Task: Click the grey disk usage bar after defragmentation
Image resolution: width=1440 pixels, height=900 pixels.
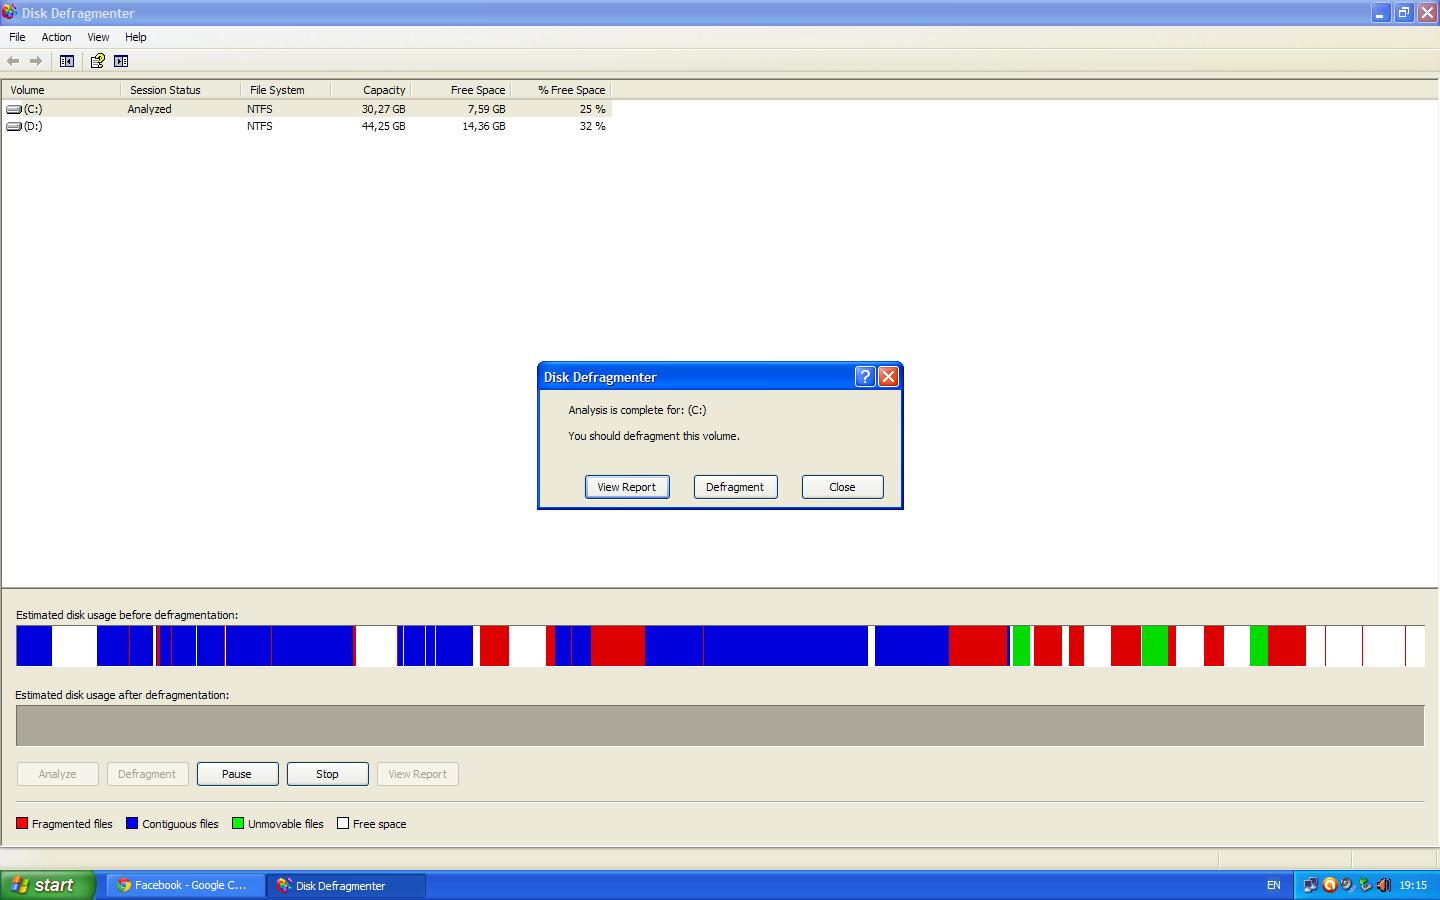Action: (x=720, y=726)
